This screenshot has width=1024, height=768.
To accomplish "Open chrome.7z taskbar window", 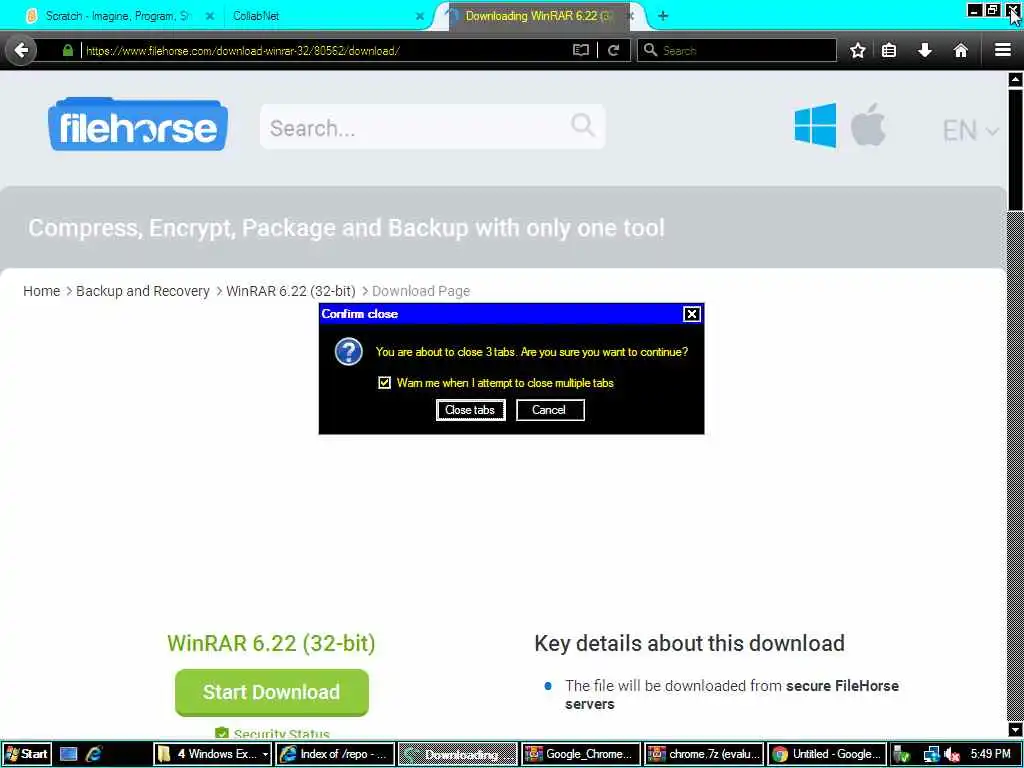I will coord(704,754).
